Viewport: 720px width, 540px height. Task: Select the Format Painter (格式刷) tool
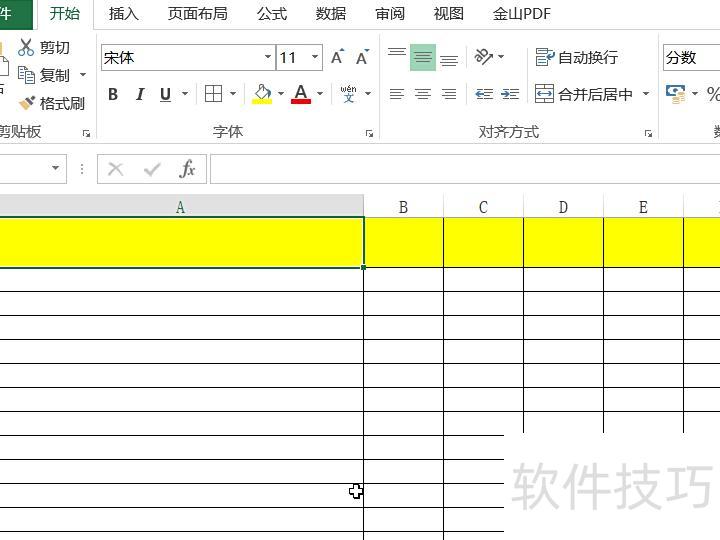point(51,103)
